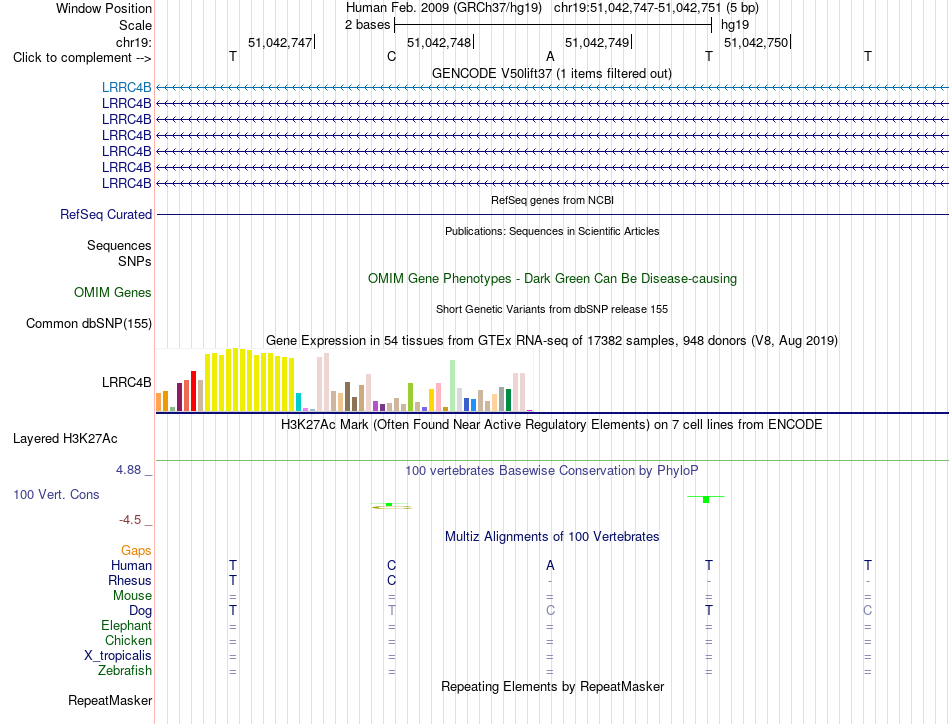Screen dimensions: 950x724
Task: Select the Human species label
Action: click(131, 565)
